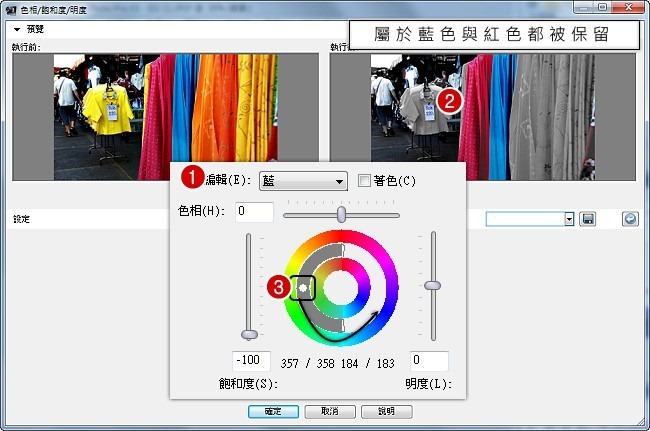Click the hue horizontal slider handle
The height and width of the screenshot is (431, 650).
[x=341, y=214]
